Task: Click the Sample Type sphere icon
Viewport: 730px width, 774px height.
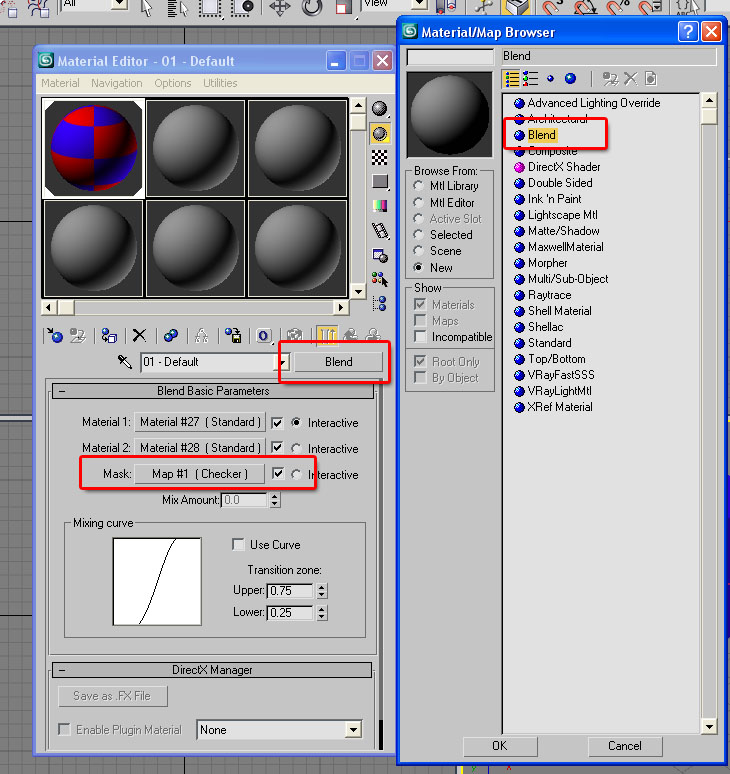Action: (x=380, y=109)
